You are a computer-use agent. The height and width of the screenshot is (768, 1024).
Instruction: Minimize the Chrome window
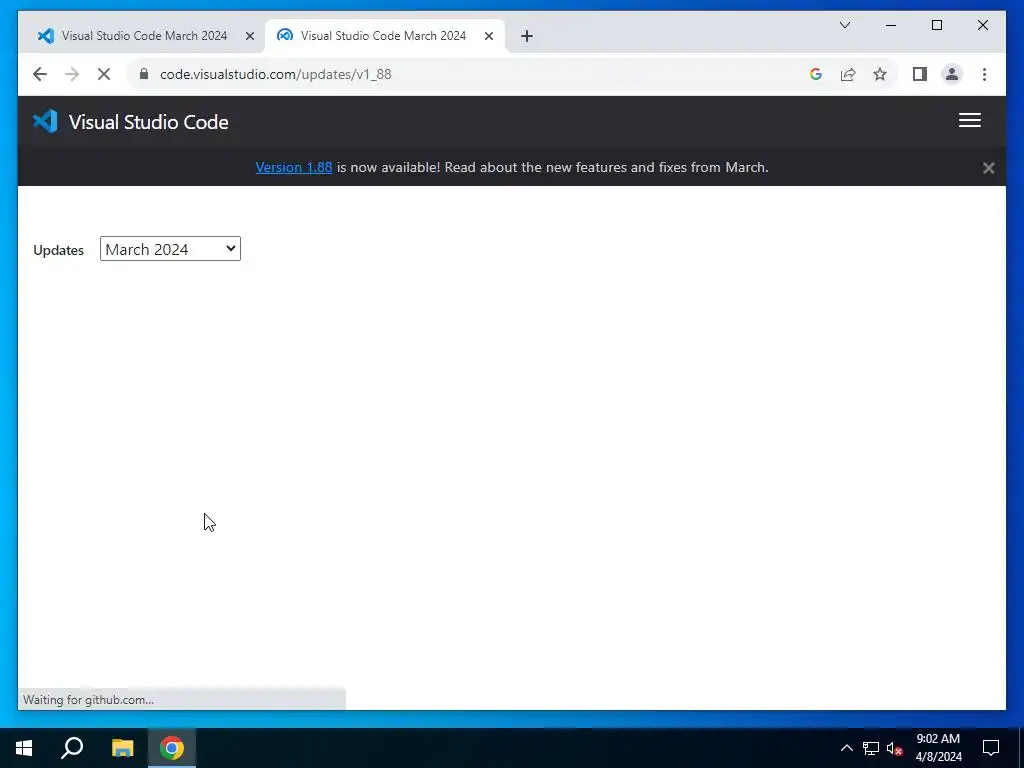point(891,25)
